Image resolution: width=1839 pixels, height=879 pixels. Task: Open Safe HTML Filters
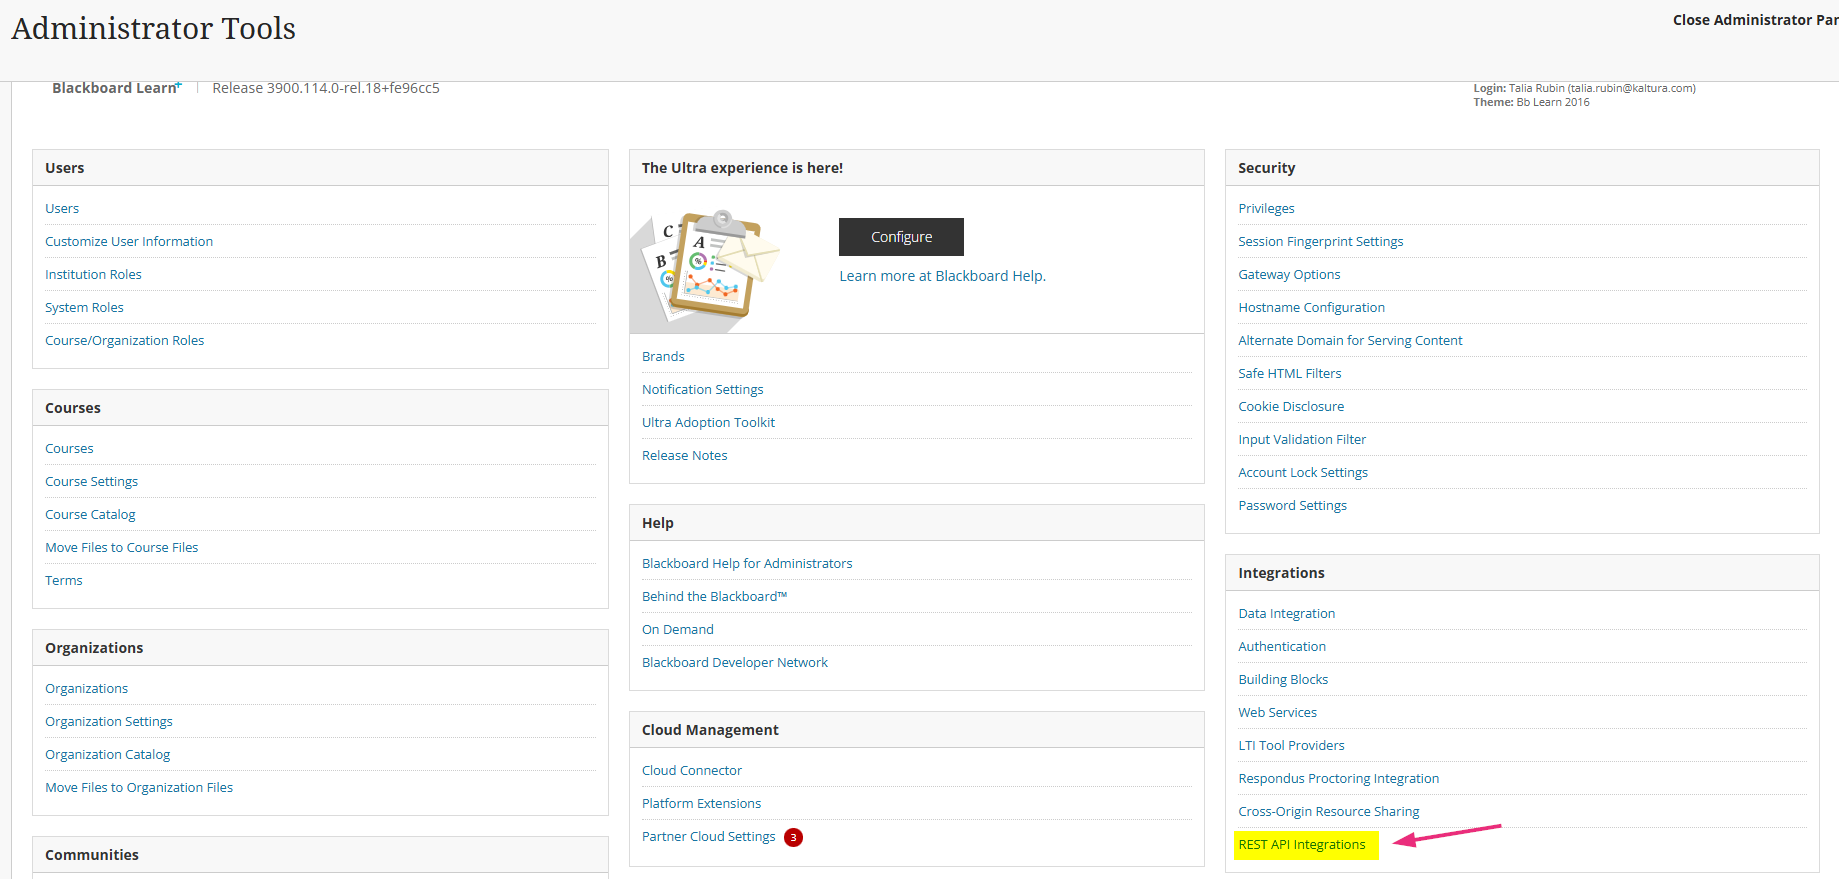(1290, 373)
